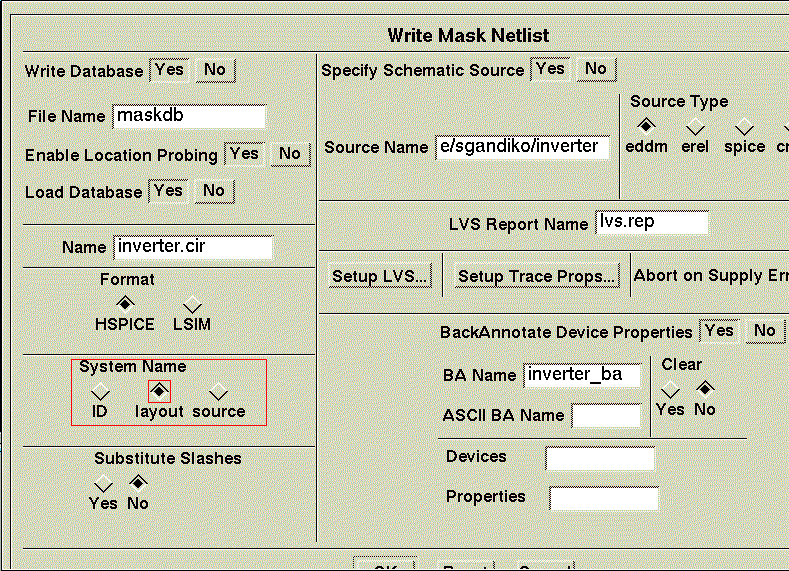789x571 pixels.
Task: Set Clear option to Yes
Action: [x=670, y=388]
